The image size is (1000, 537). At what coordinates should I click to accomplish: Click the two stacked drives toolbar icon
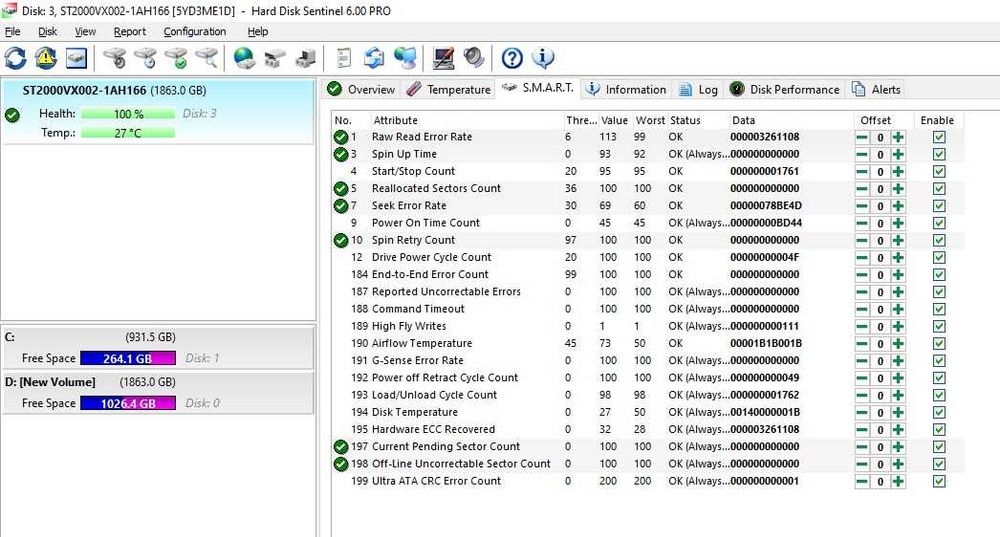[275, 58]
